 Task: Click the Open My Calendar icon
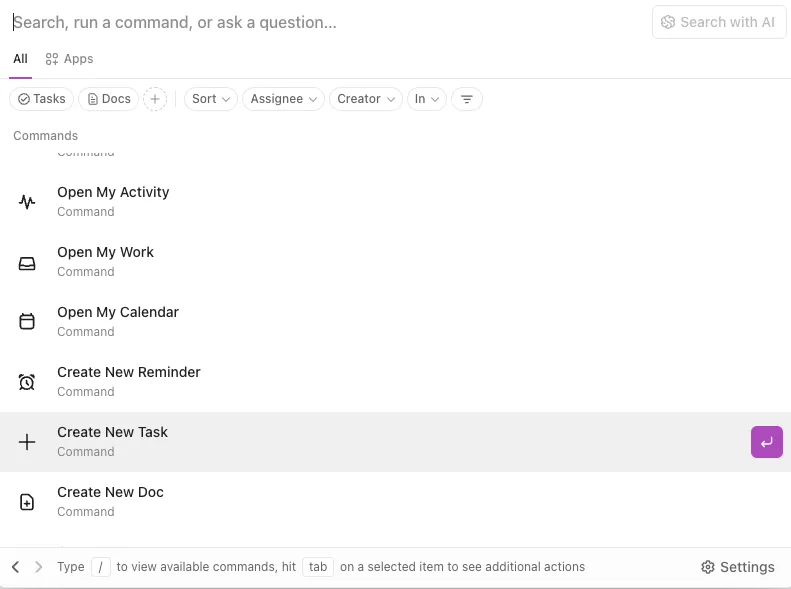pos(27,321)
